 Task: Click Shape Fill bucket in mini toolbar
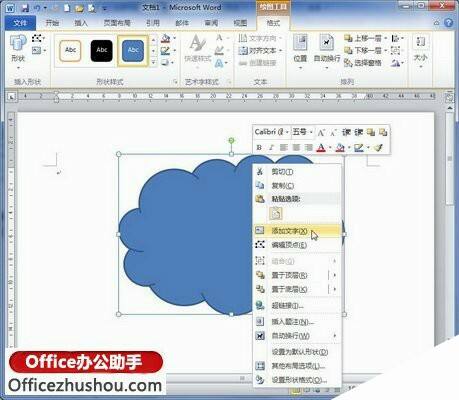(x=340, y=147)
